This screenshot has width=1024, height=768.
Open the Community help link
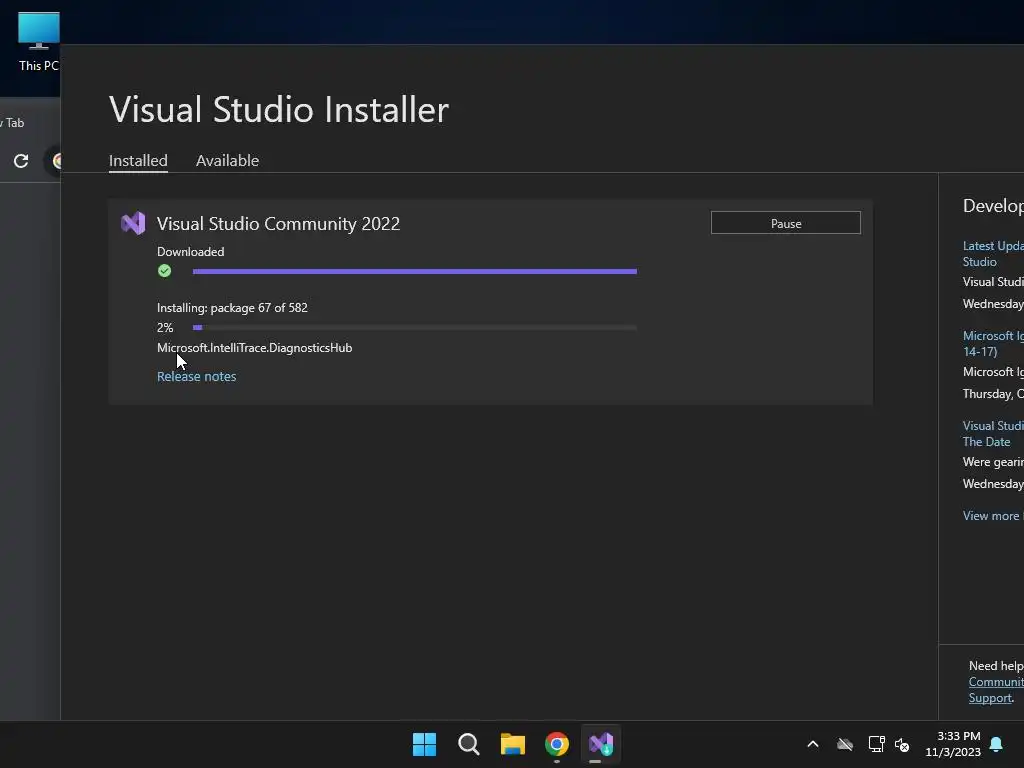coord(996,682)
